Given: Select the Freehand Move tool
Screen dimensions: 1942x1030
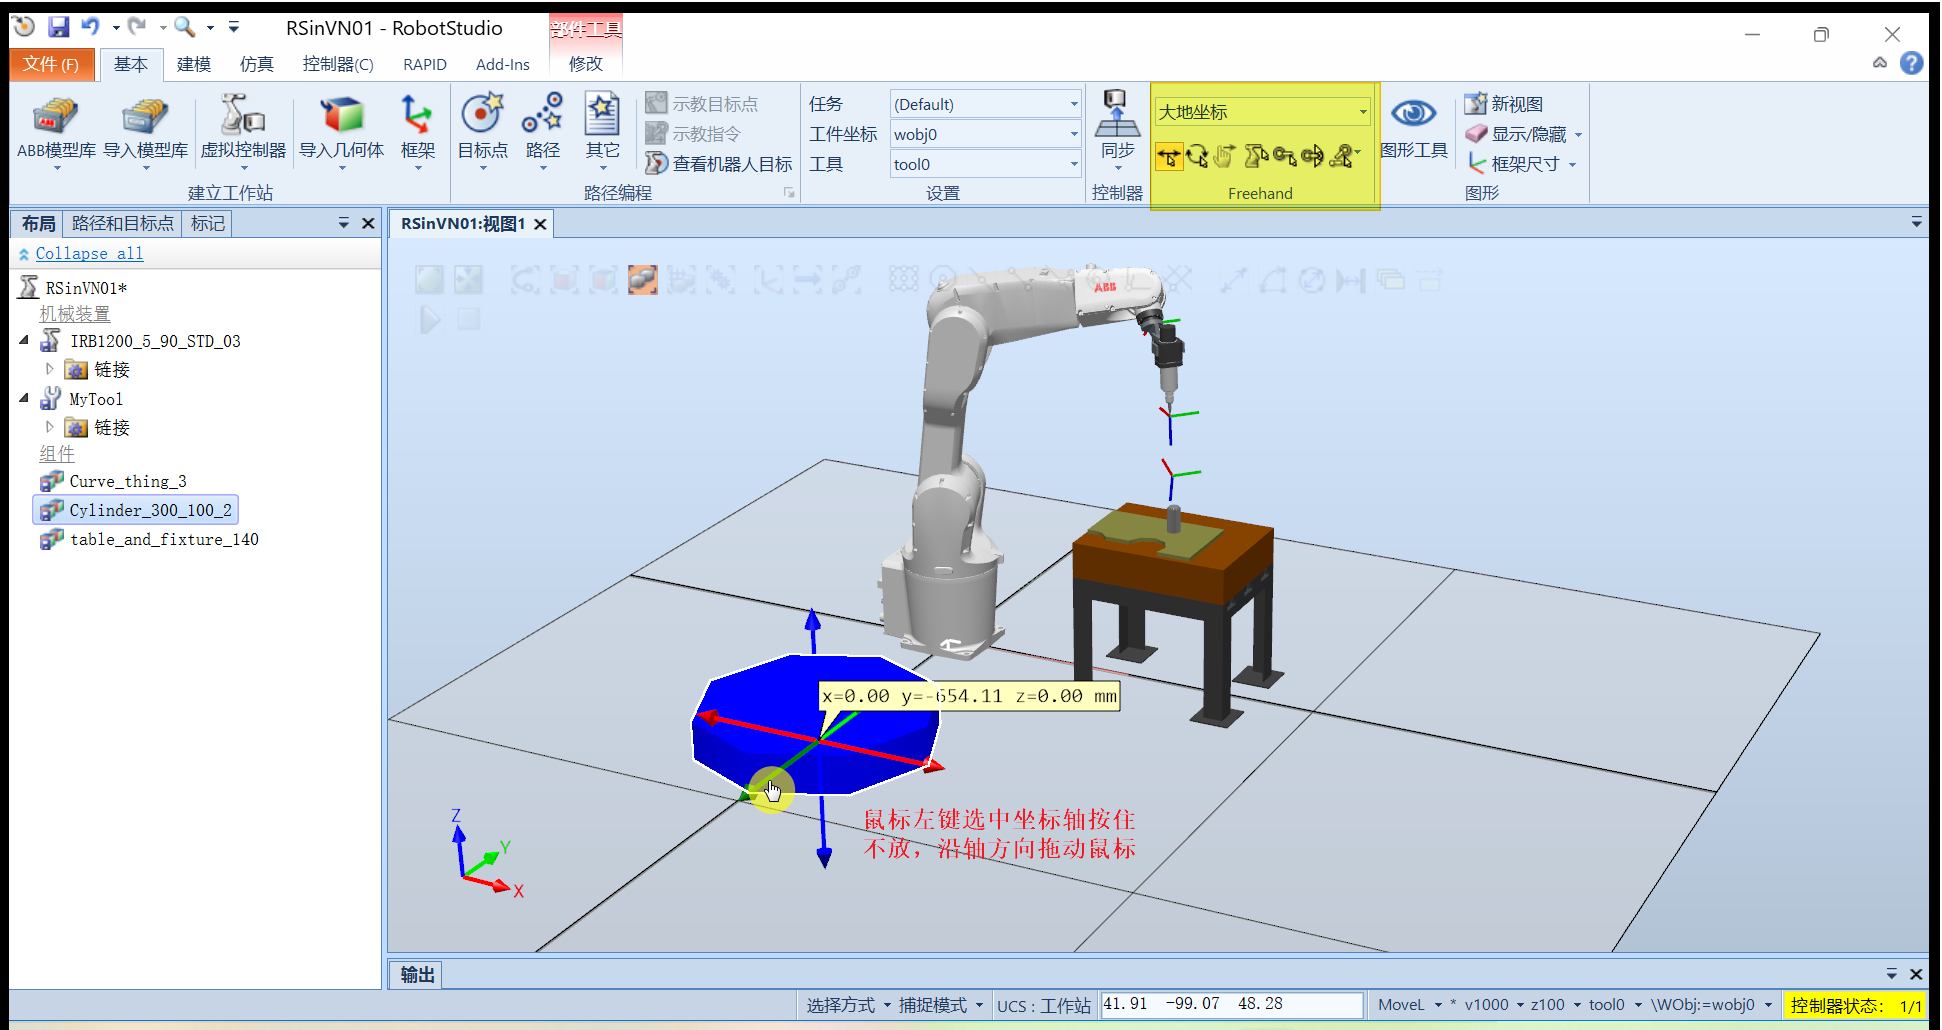Looking at the screenshot, I should tap(1168, 156).
